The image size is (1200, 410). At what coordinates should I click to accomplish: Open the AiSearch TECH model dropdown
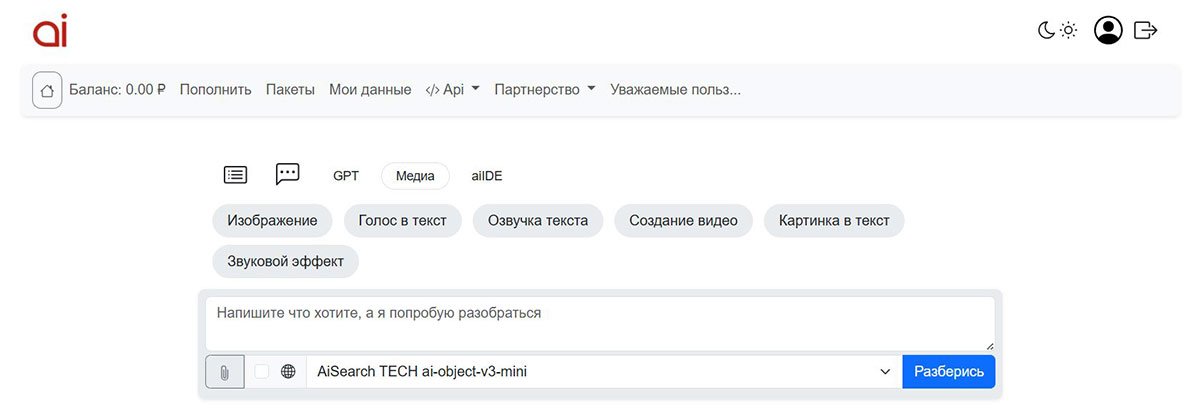point(604,372)
